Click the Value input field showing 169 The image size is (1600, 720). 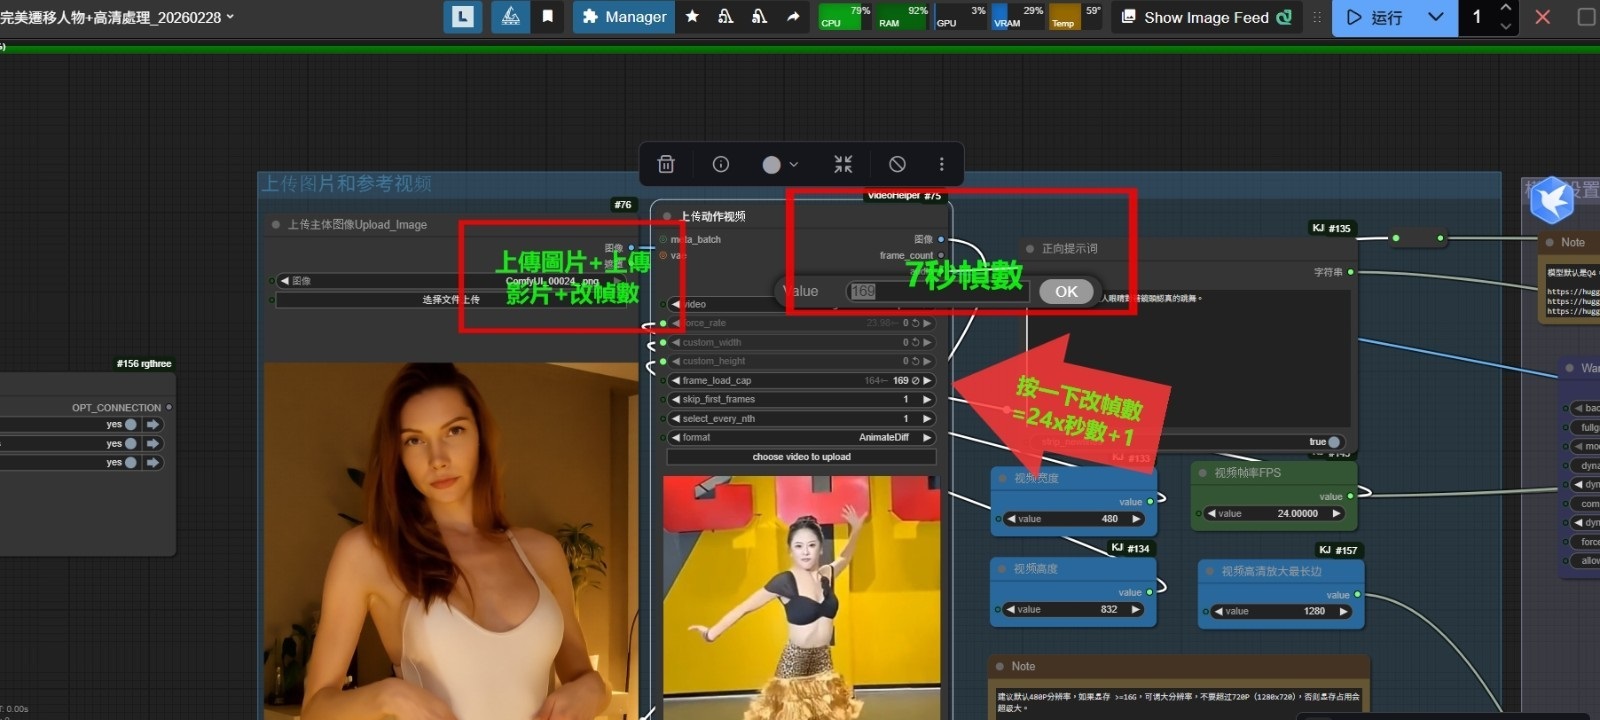coord(935,292)
